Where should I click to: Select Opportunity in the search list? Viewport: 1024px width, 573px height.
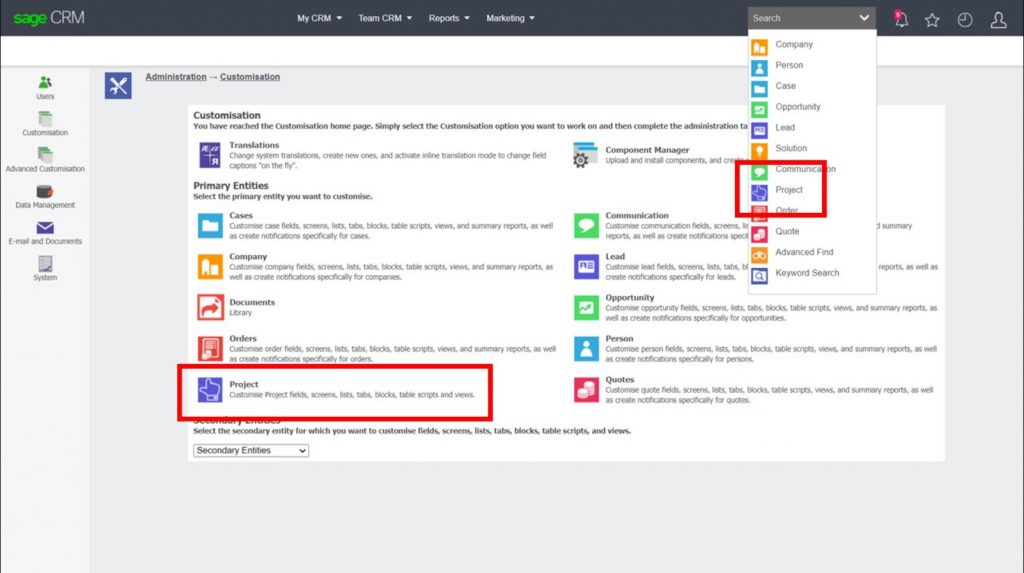coord(797,107)
